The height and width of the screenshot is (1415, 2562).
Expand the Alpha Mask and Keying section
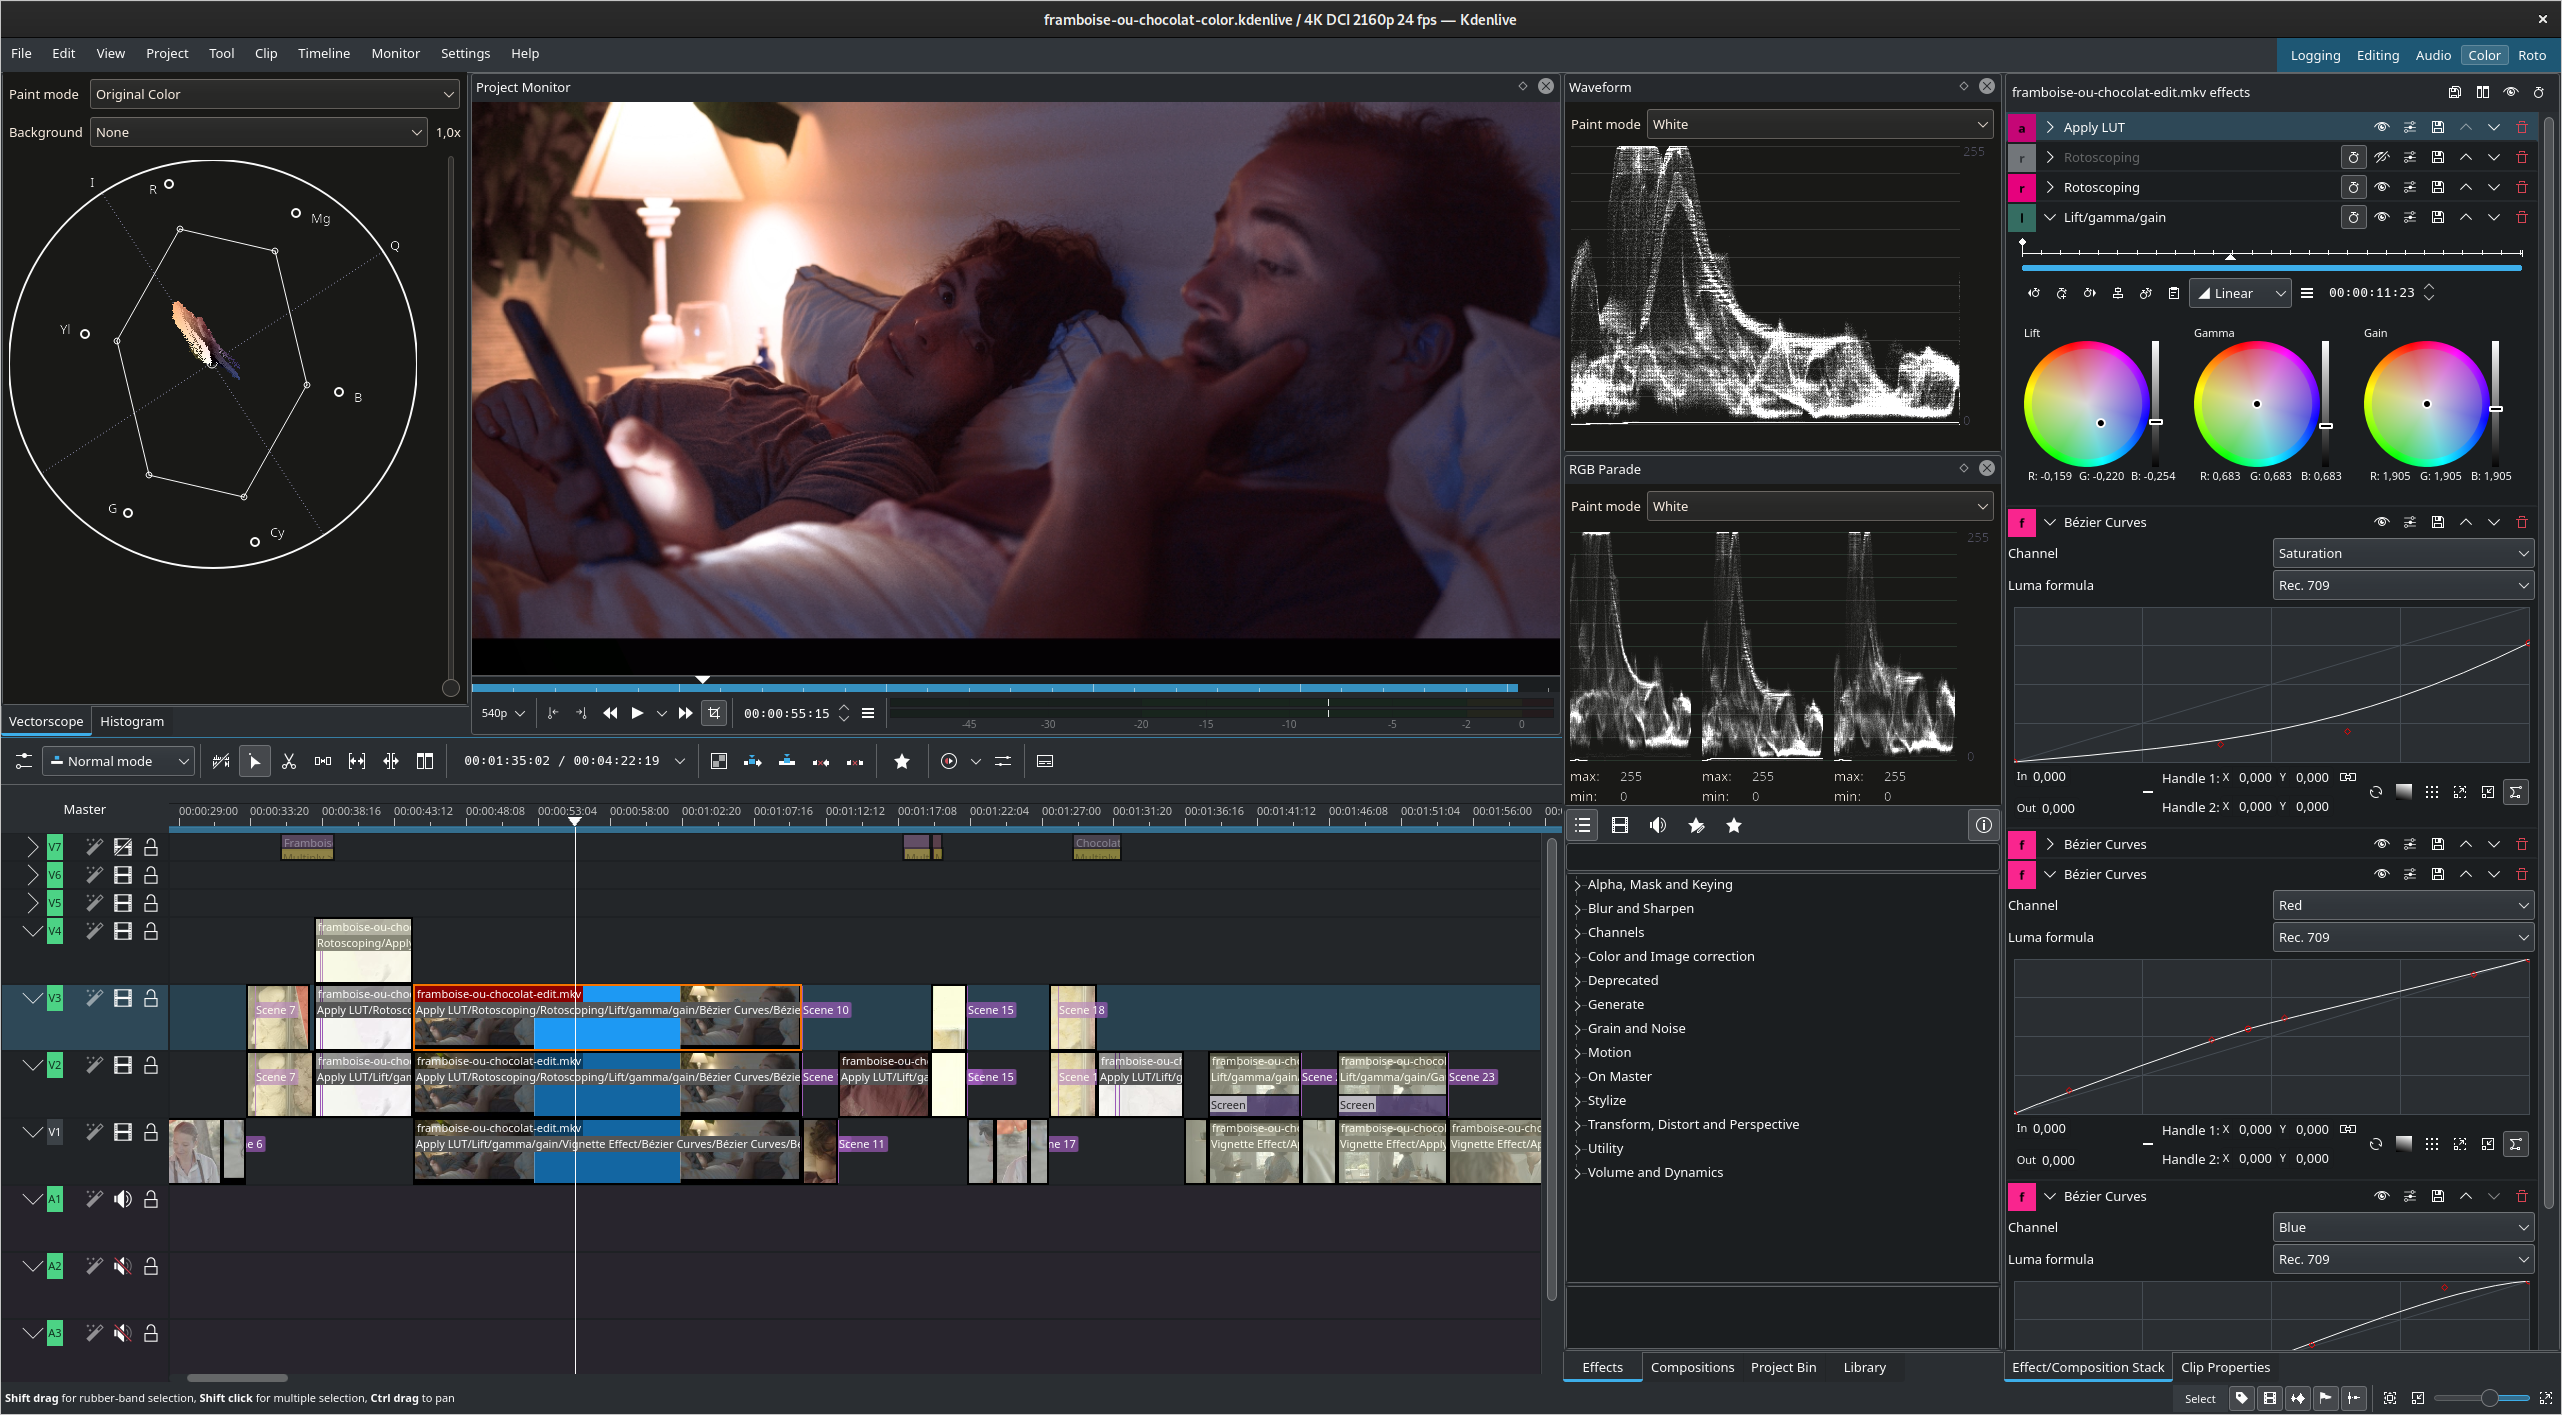pos(1578,884)
